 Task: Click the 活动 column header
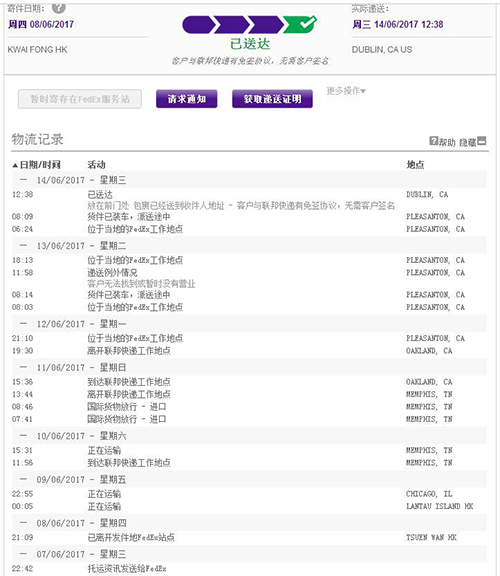[96, 165]
